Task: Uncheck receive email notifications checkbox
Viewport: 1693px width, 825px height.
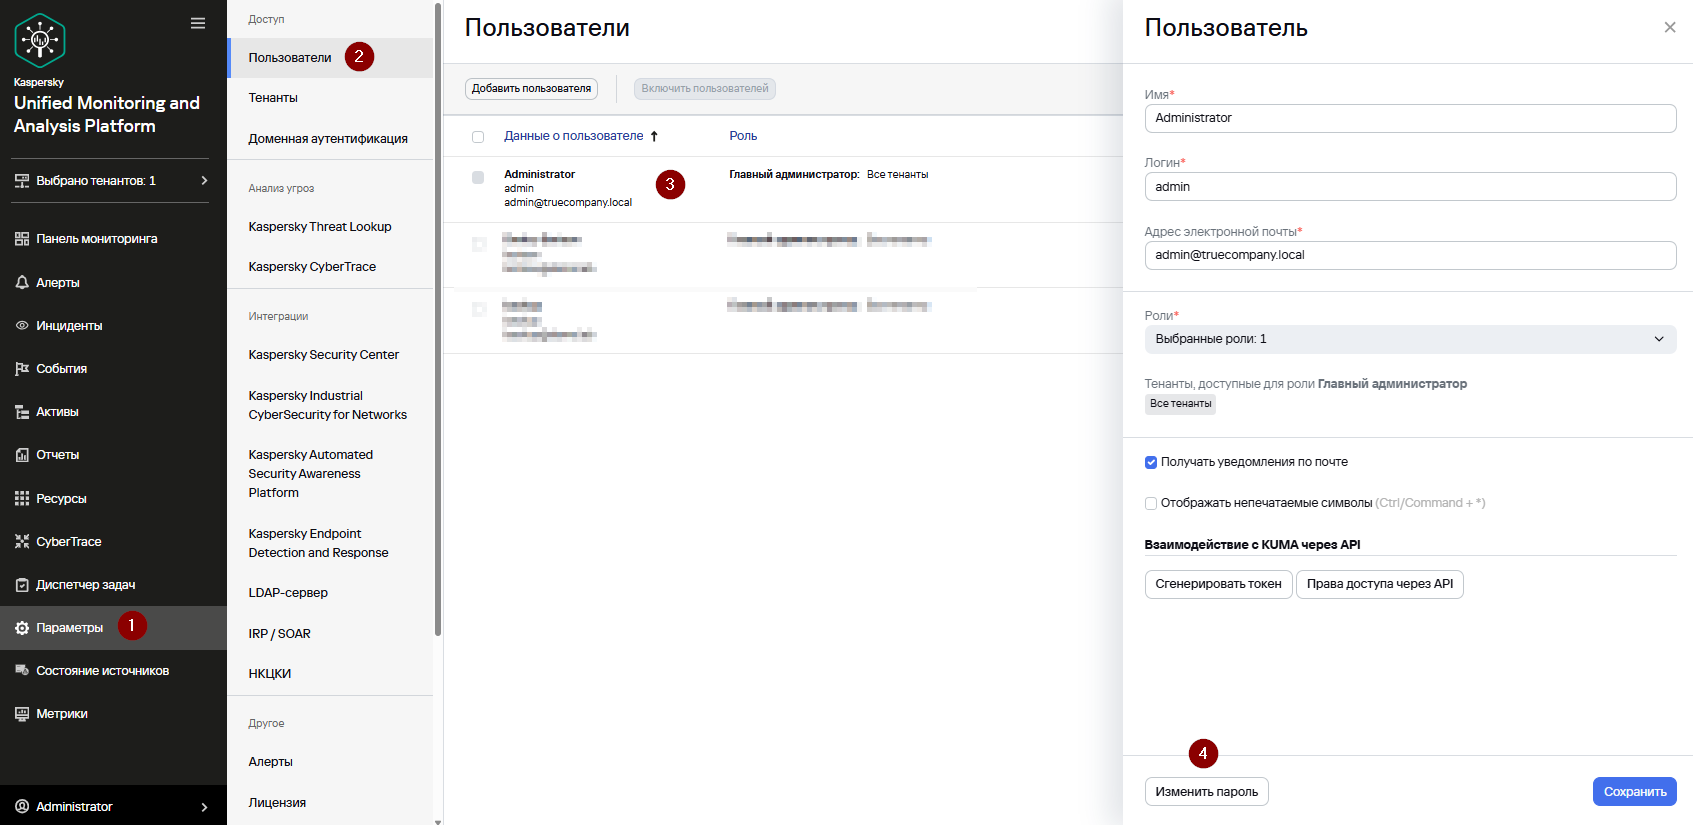Action: pyautogui.click(x=1151, y=462)
